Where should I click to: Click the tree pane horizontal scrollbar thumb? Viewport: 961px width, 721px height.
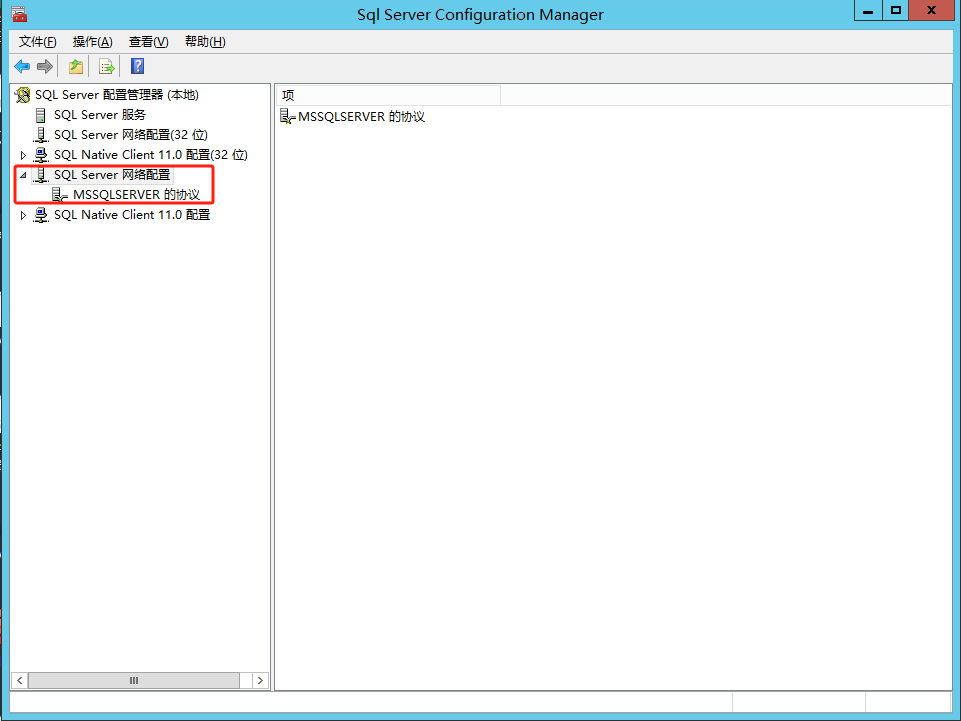134,681
